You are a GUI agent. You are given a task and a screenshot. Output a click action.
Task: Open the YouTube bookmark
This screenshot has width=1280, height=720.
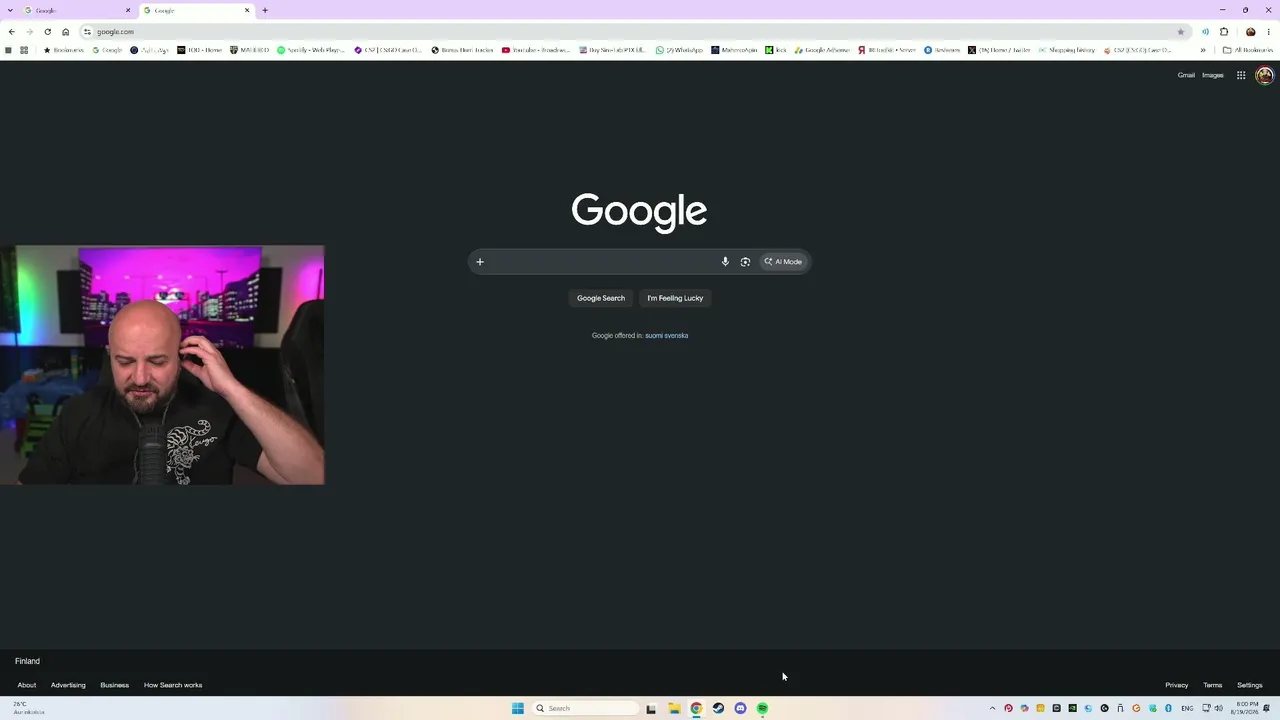[x=536, y=50]
